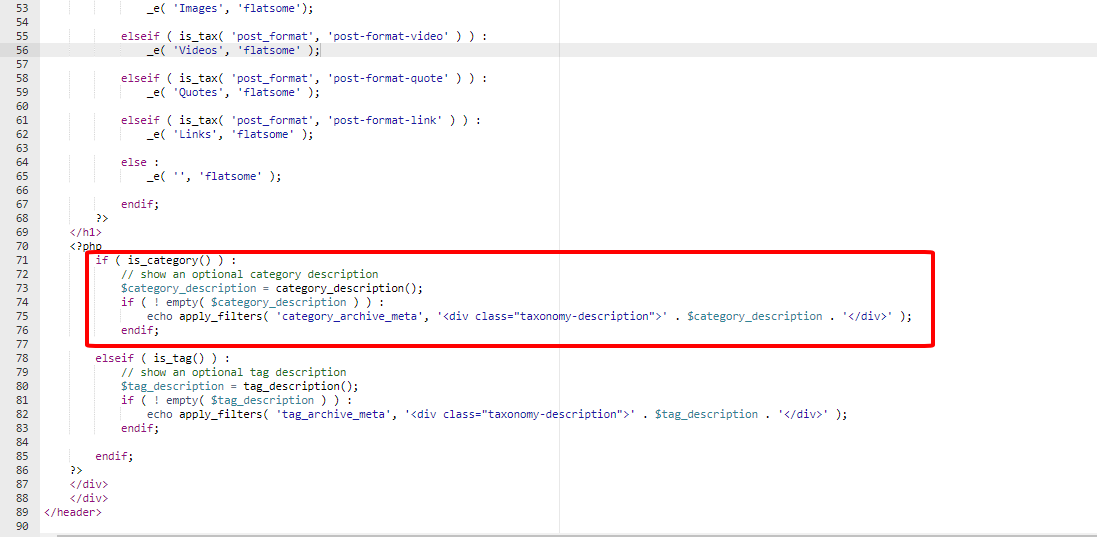Click the <?php opening tag on line 70
1097x537 pixels.
86,246
